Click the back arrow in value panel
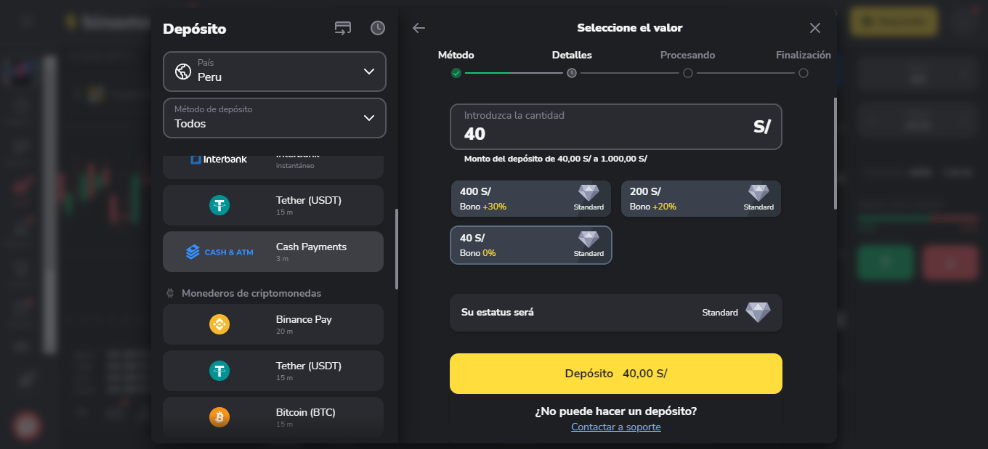Viewport: 988px width, 449px height. pyautogui.click(x=419, y=28)
